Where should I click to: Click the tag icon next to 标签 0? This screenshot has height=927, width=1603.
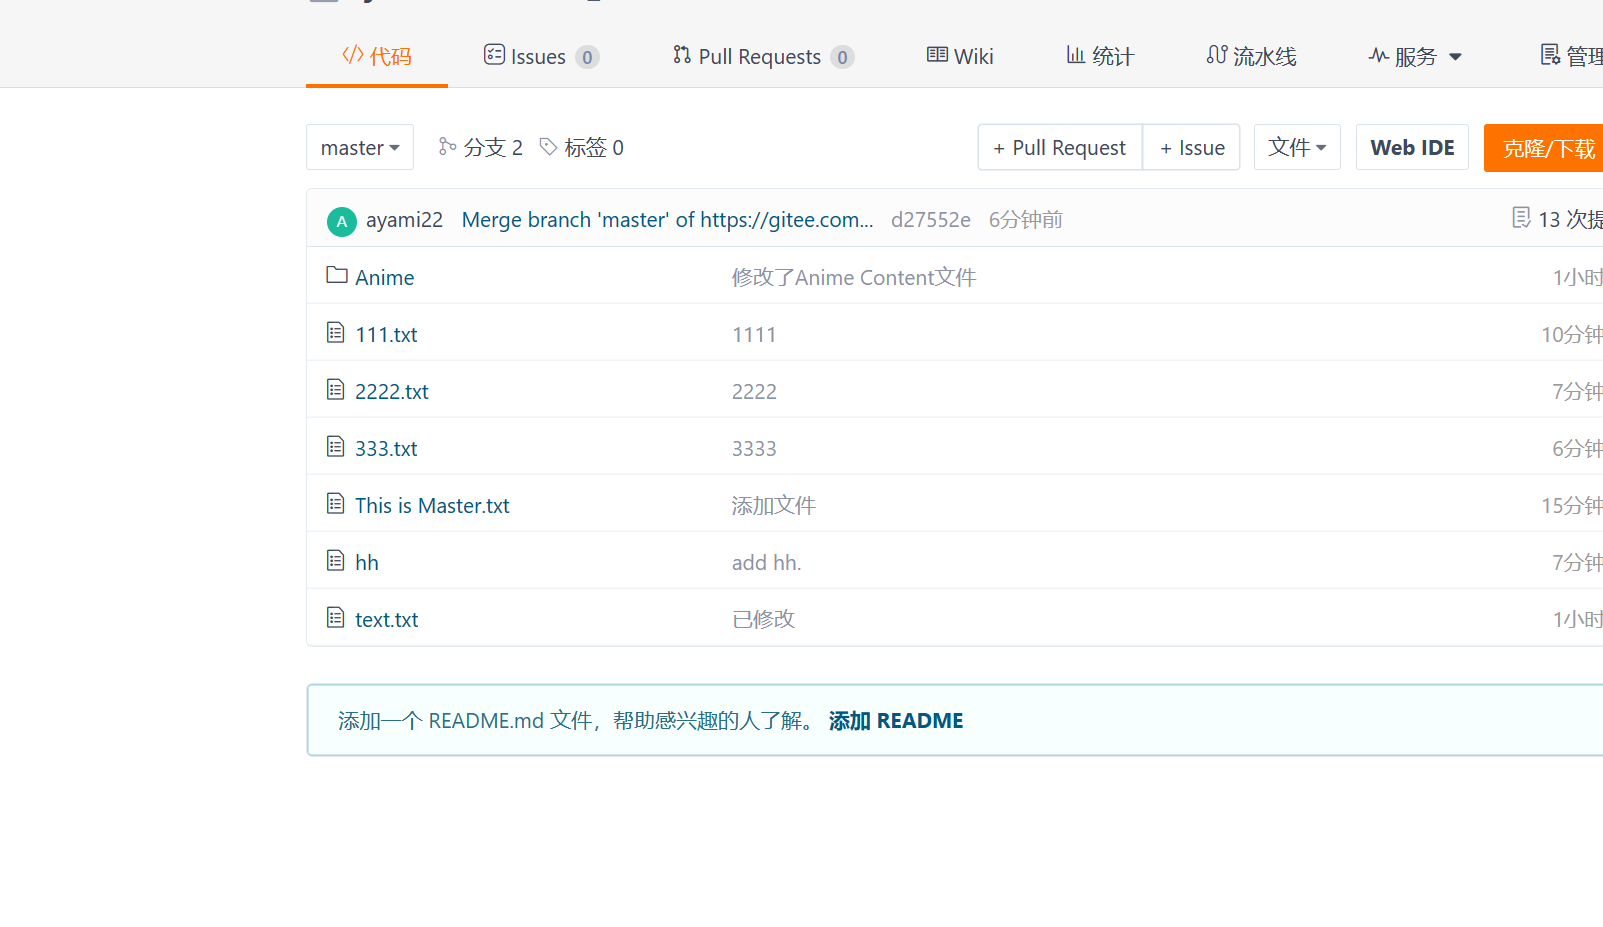click(x=548, y=147)
